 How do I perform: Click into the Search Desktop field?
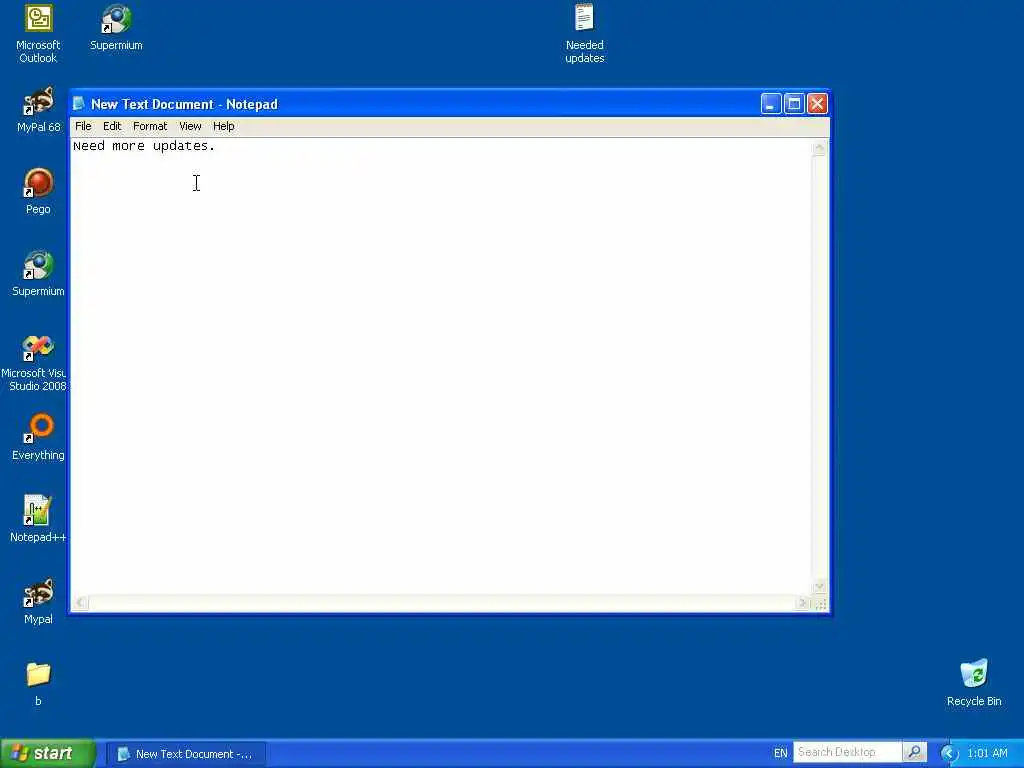(848, 752)
